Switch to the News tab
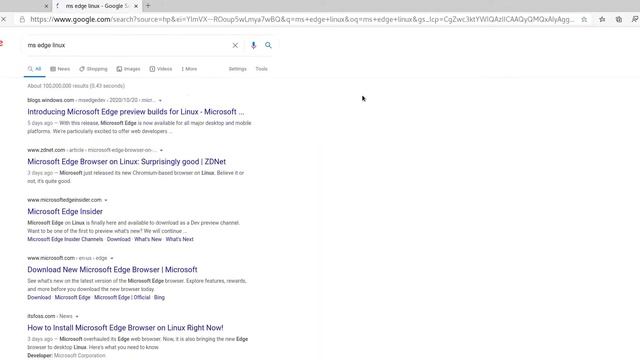 (60, 69)
